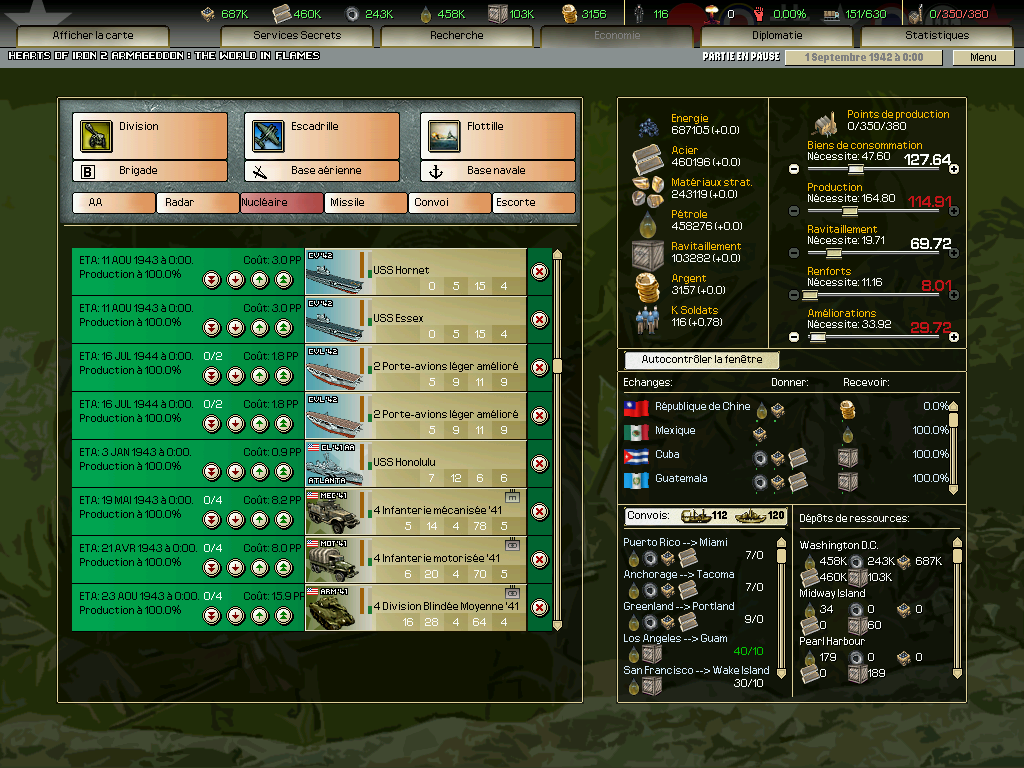Open the Recherche tab
Viewport: 1024px width, 768px height.
click(456, 35)
